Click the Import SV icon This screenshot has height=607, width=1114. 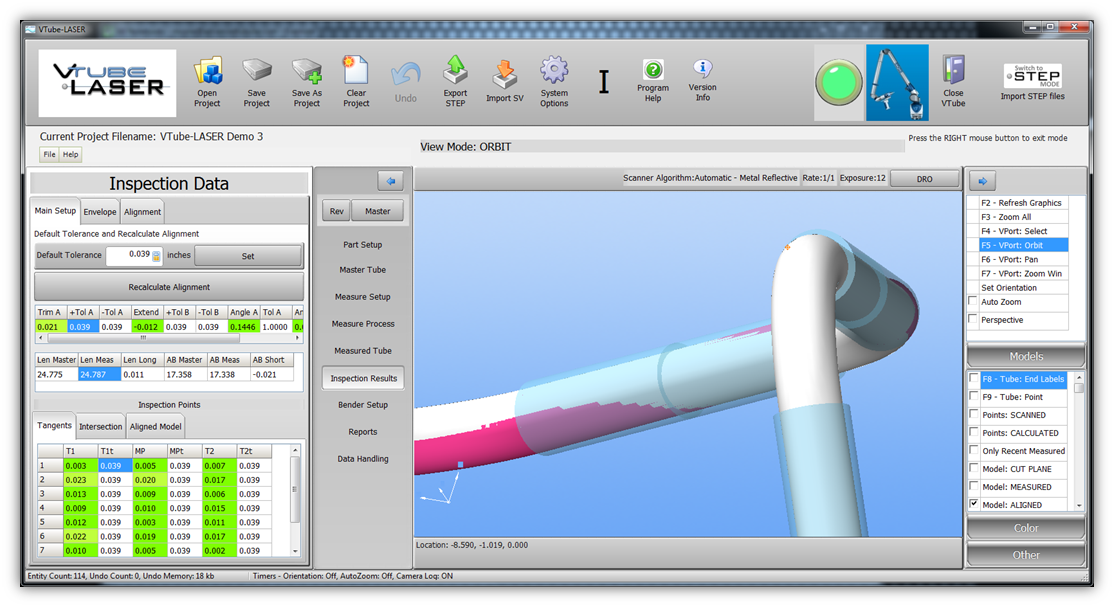pos(505,73)
